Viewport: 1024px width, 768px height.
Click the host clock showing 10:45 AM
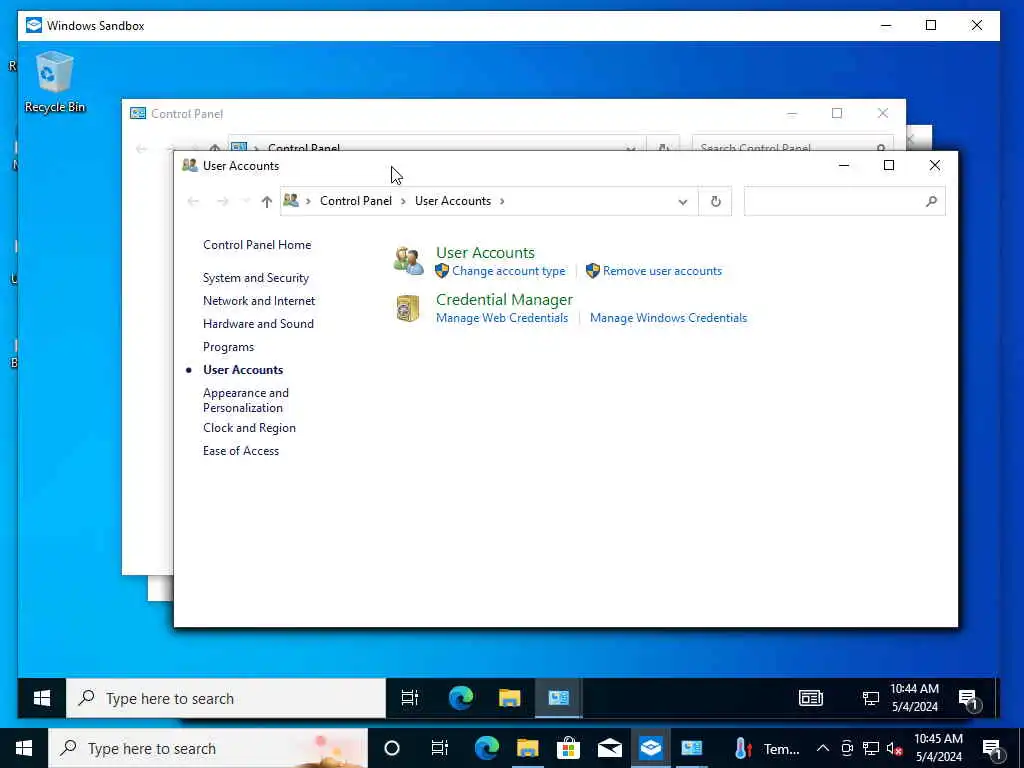pos(938,748)
